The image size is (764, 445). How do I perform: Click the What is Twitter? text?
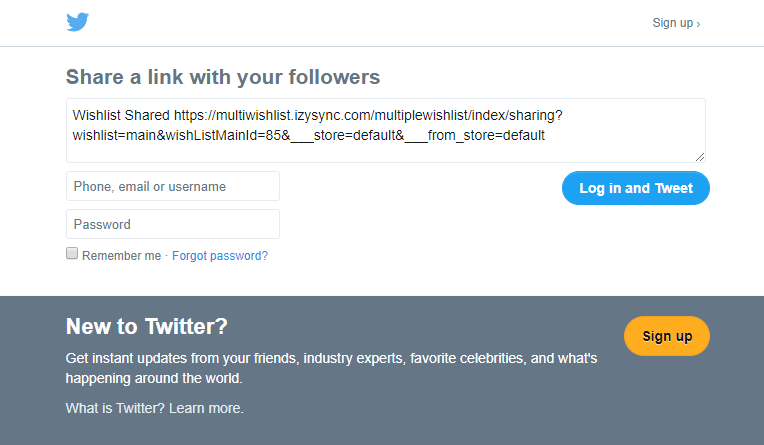(x=115, y=408)
